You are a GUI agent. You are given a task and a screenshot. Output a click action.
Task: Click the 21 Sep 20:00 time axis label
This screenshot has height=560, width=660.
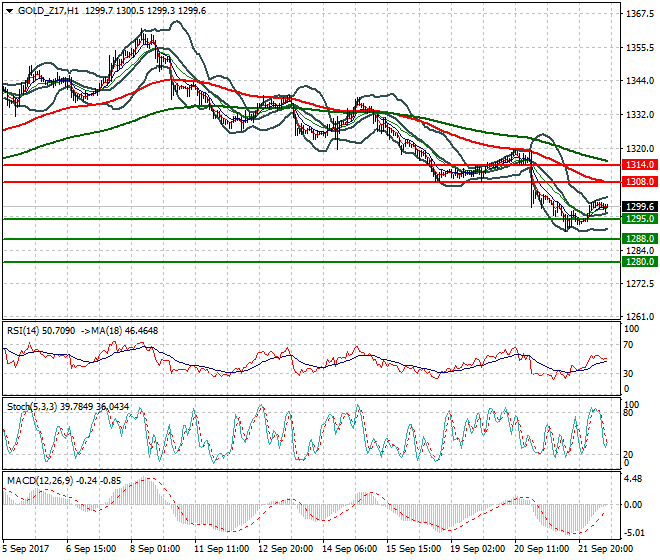(x=606, y=549)
